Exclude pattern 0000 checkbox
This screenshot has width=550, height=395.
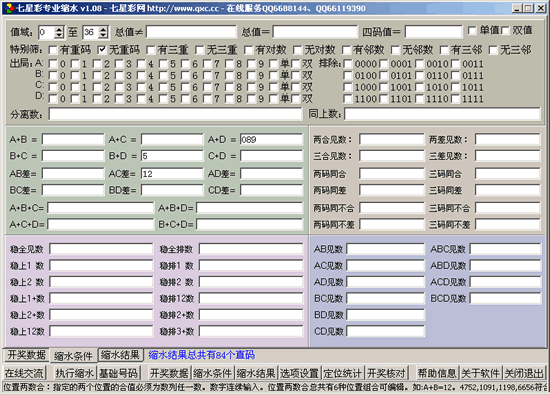pos(348,64)
